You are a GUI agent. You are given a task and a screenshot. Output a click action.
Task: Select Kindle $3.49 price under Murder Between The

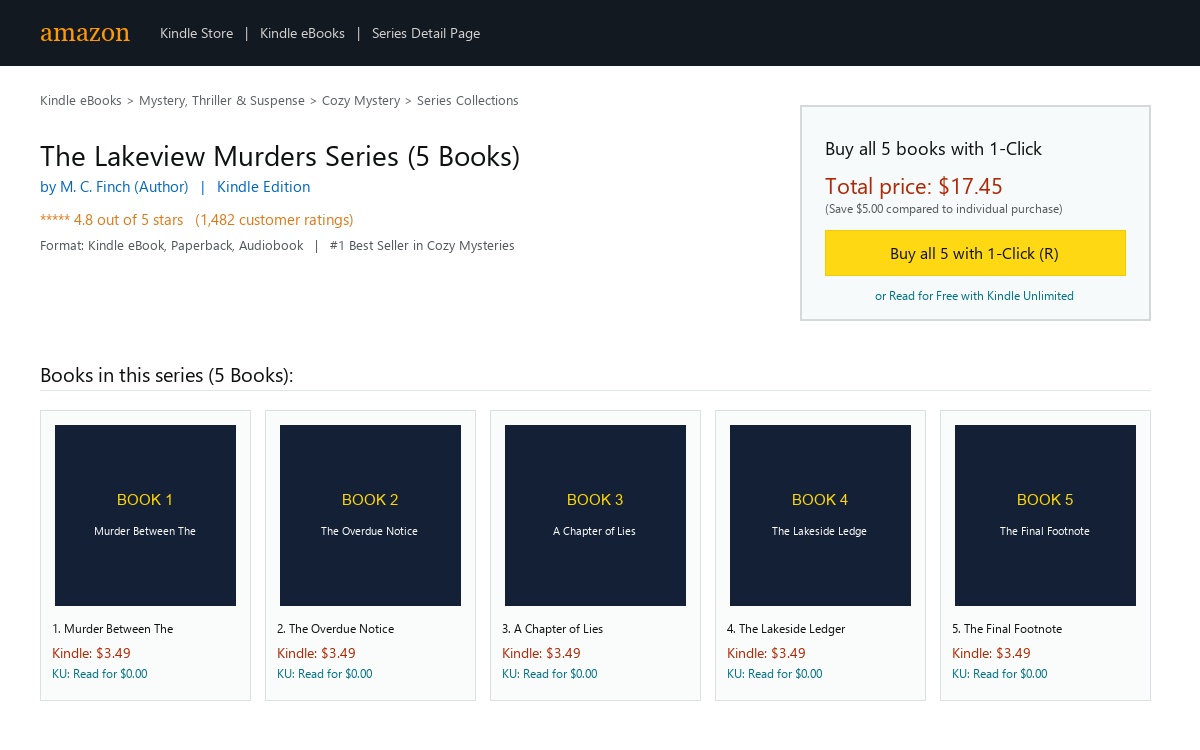pyautogui.click(x=91, y=654)
